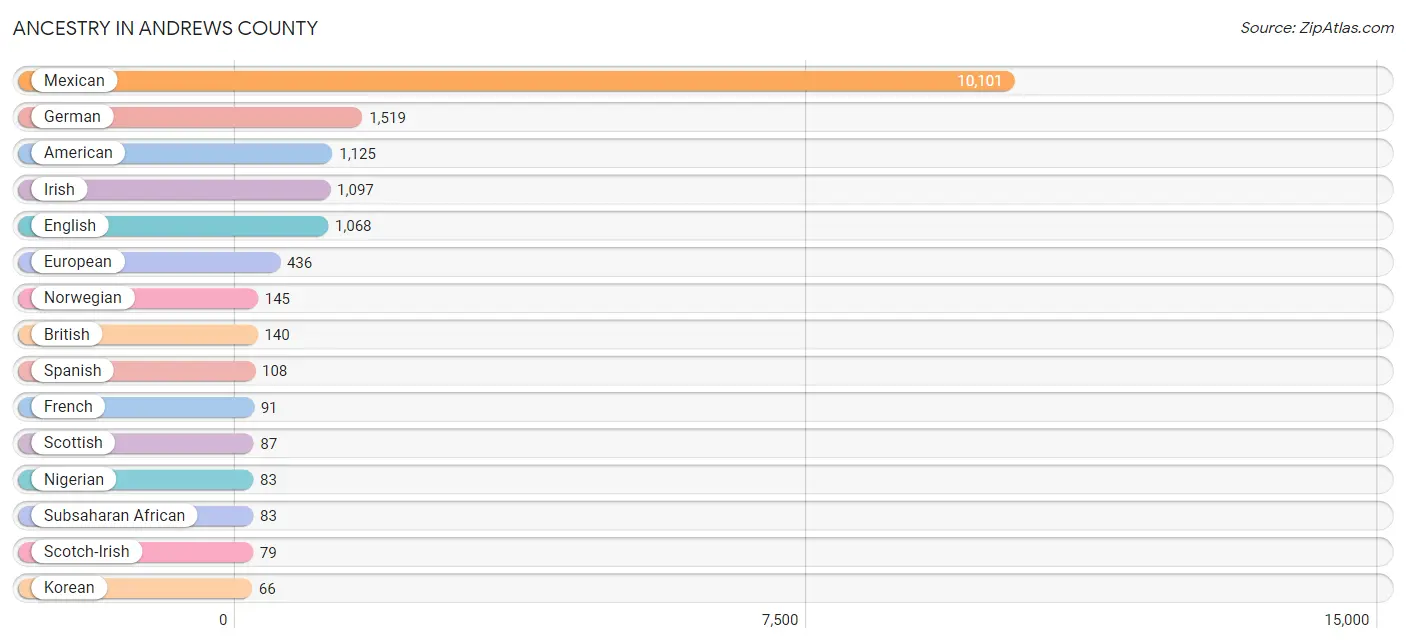This screenshot has height=644, width=1406.
Task: Click the 7,500 axis label
Action: click(780, 620)
